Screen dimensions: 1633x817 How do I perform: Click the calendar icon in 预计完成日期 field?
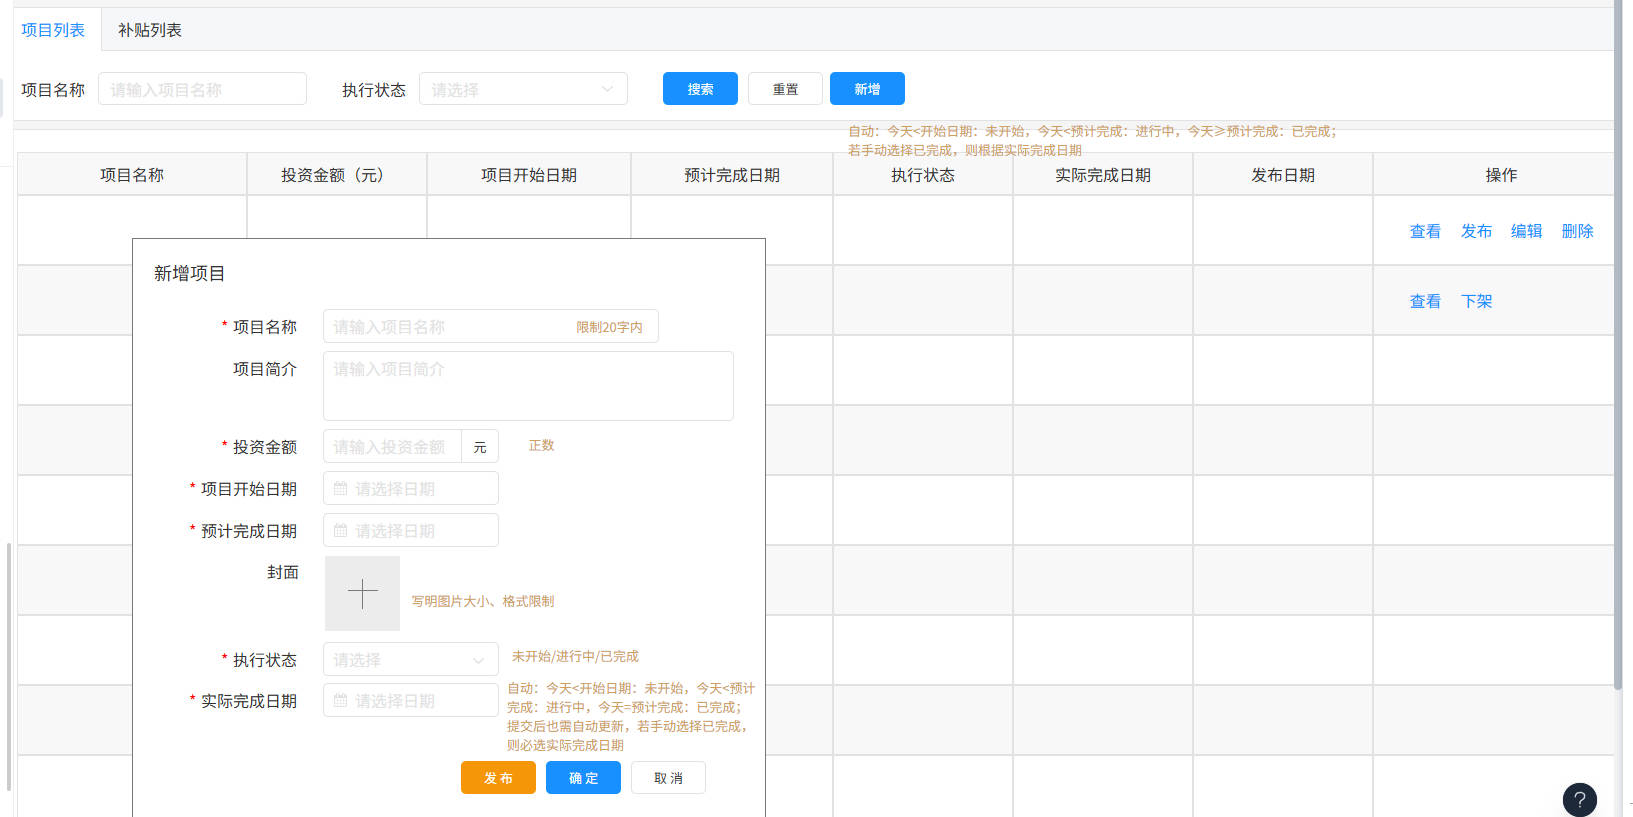340,531
